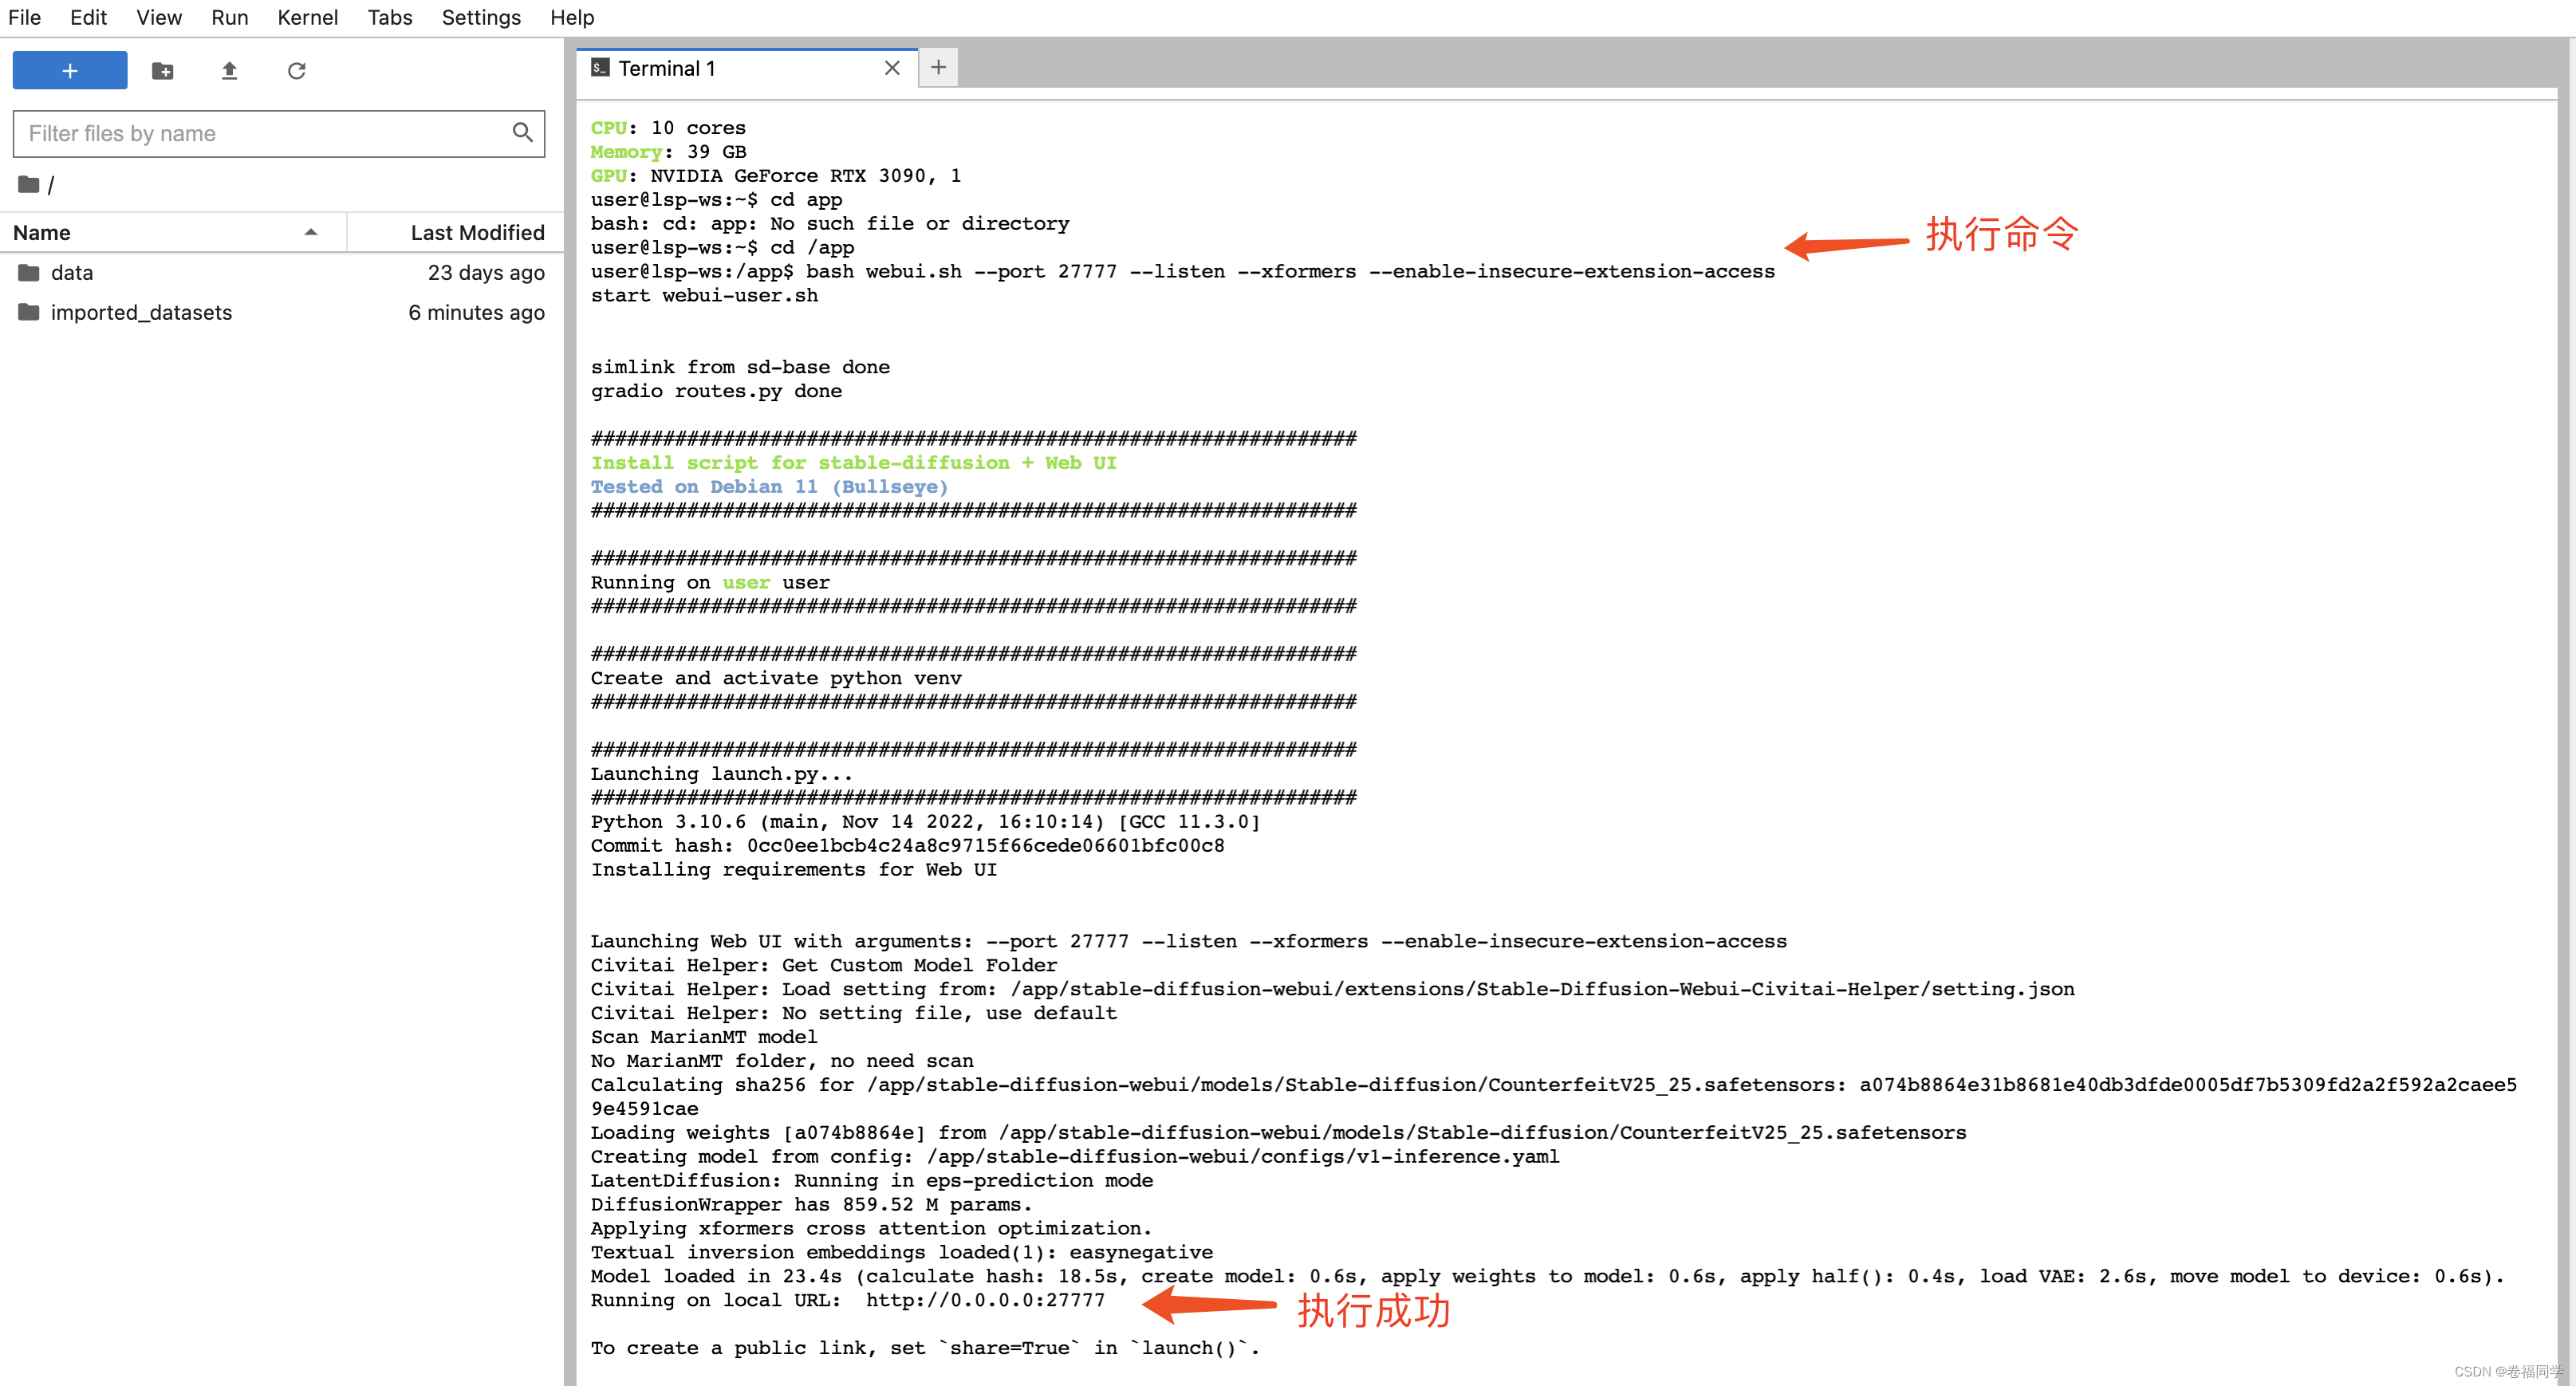Select the data folder row

coord(281,272)
